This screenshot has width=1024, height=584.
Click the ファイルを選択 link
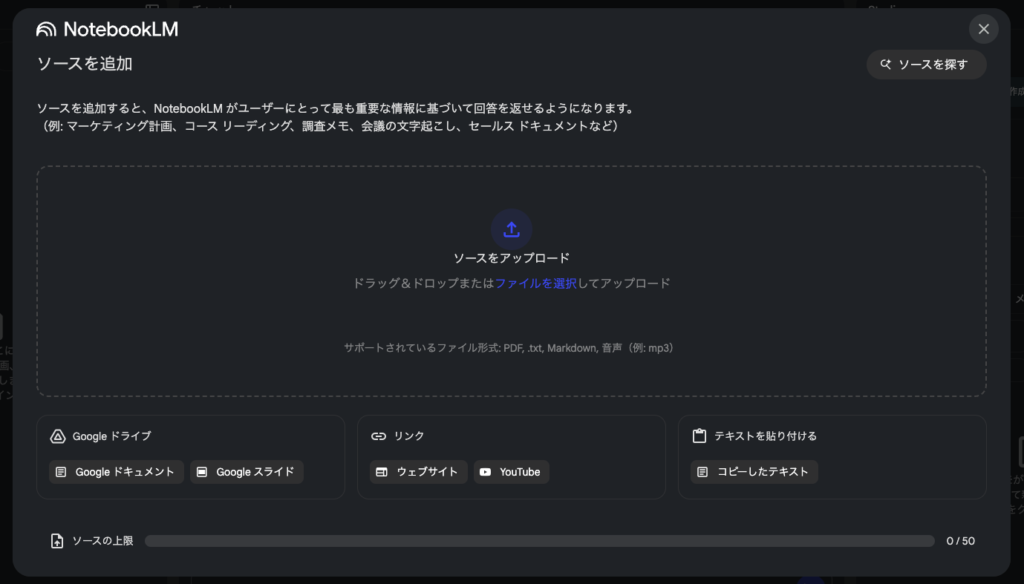536,283
